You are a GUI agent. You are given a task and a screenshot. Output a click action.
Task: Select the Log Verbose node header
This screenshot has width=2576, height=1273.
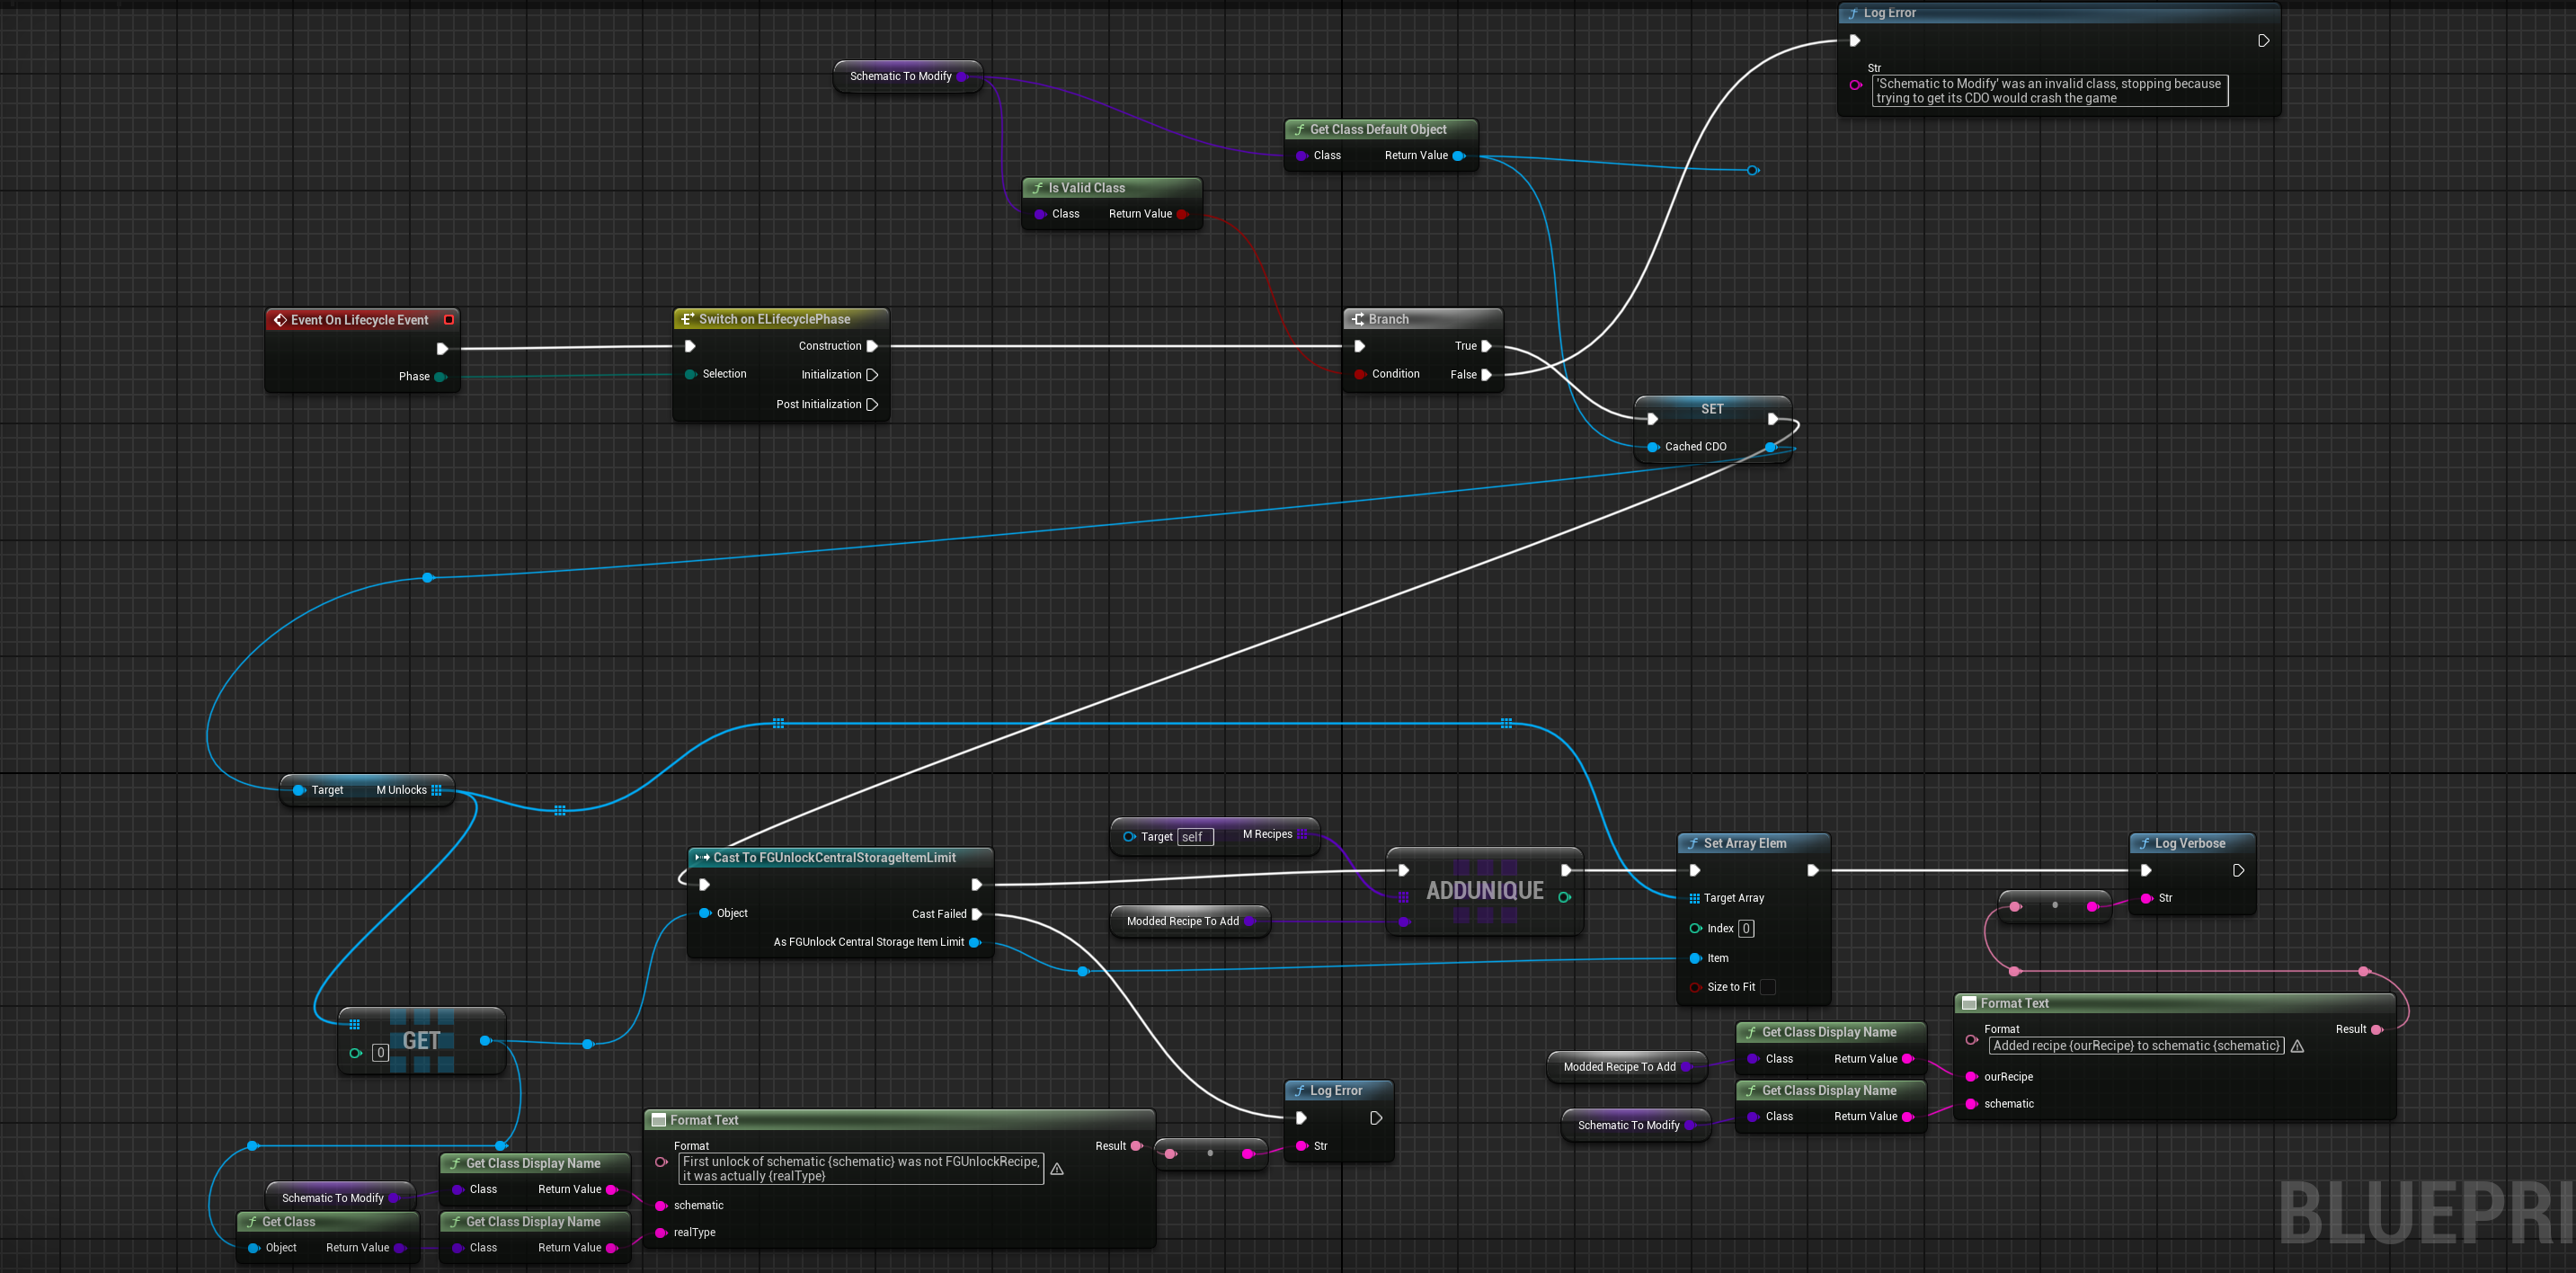click(x=2190, y=843)
